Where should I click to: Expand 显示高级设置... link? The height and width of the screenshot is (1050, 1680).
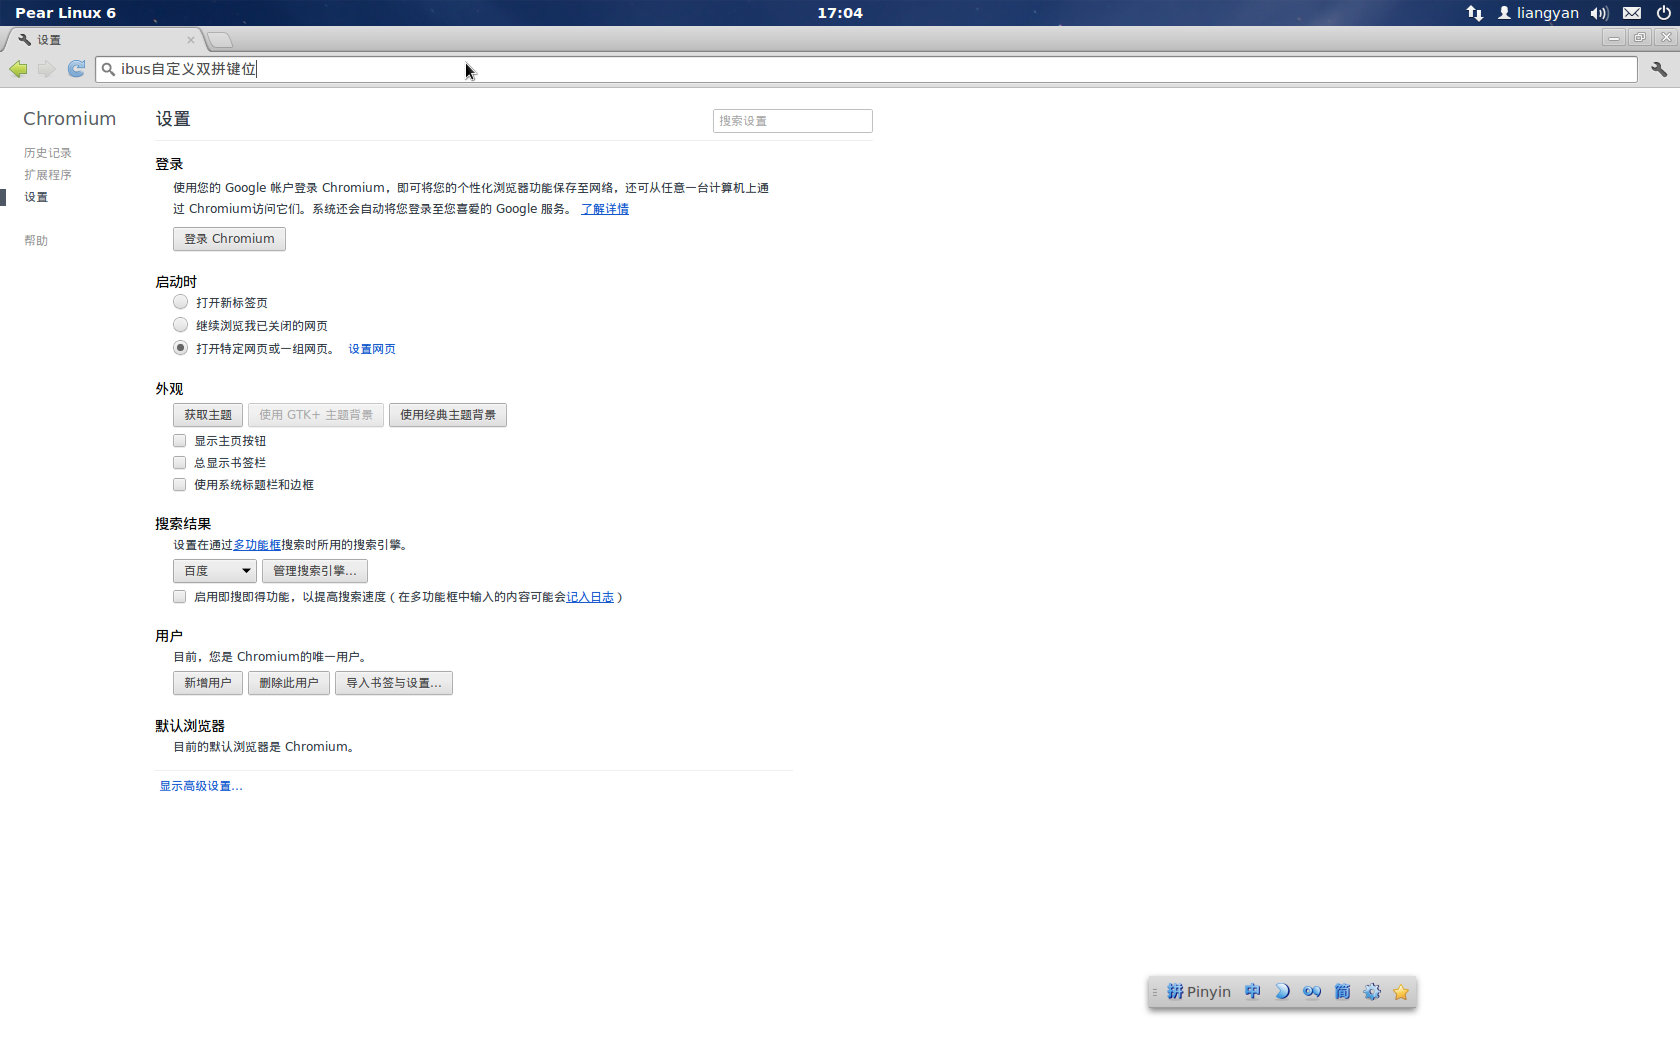pyautogui.click(x=201, y=786)
